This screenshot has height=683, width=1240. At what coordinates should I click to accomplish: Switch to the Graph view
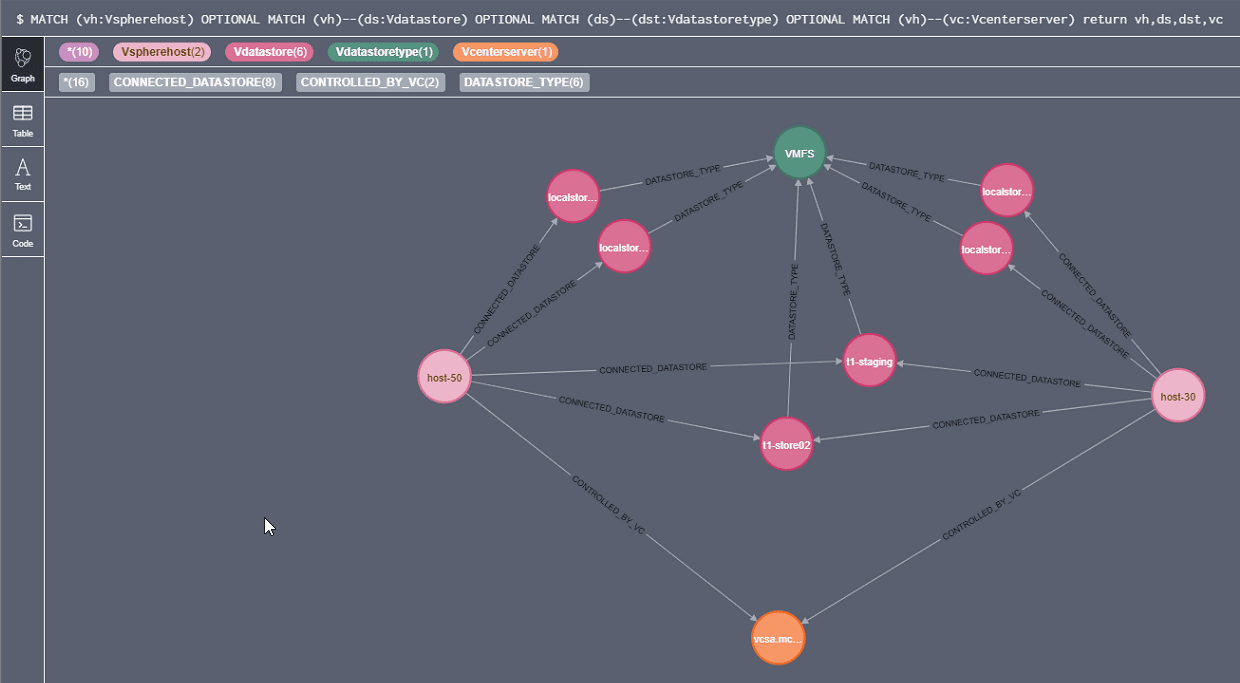pyautogui.click(x=22, y=63)
